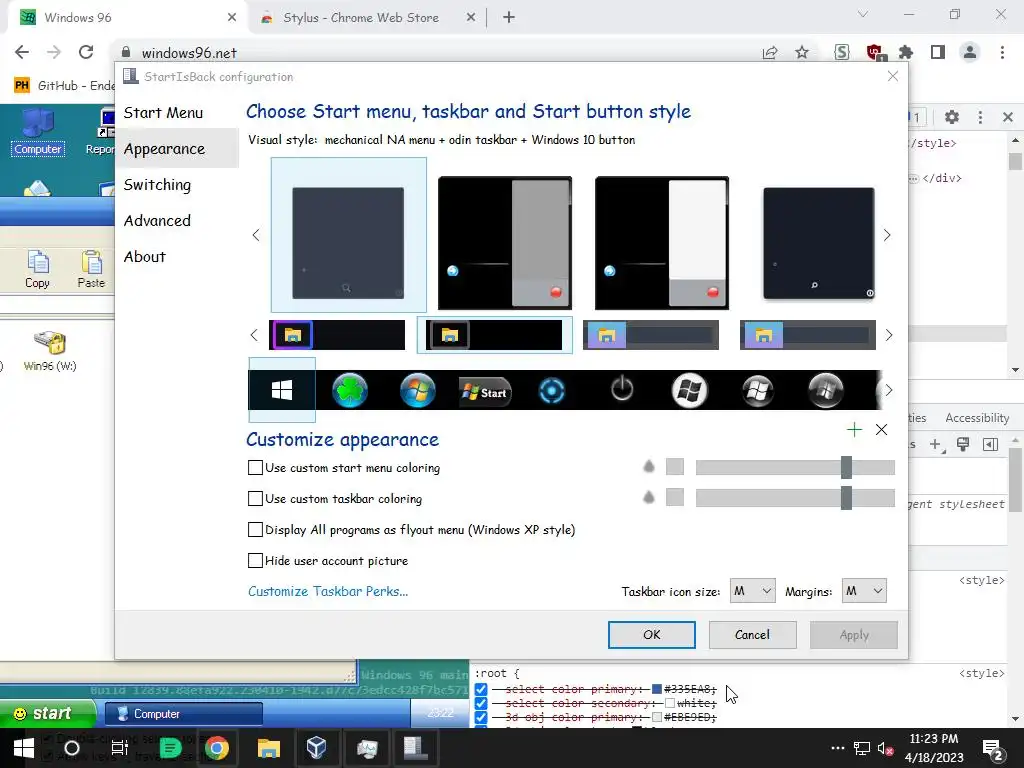Choose the blue ring target start button
This screenshot has height=768, width=1024.
click(552, 391)
